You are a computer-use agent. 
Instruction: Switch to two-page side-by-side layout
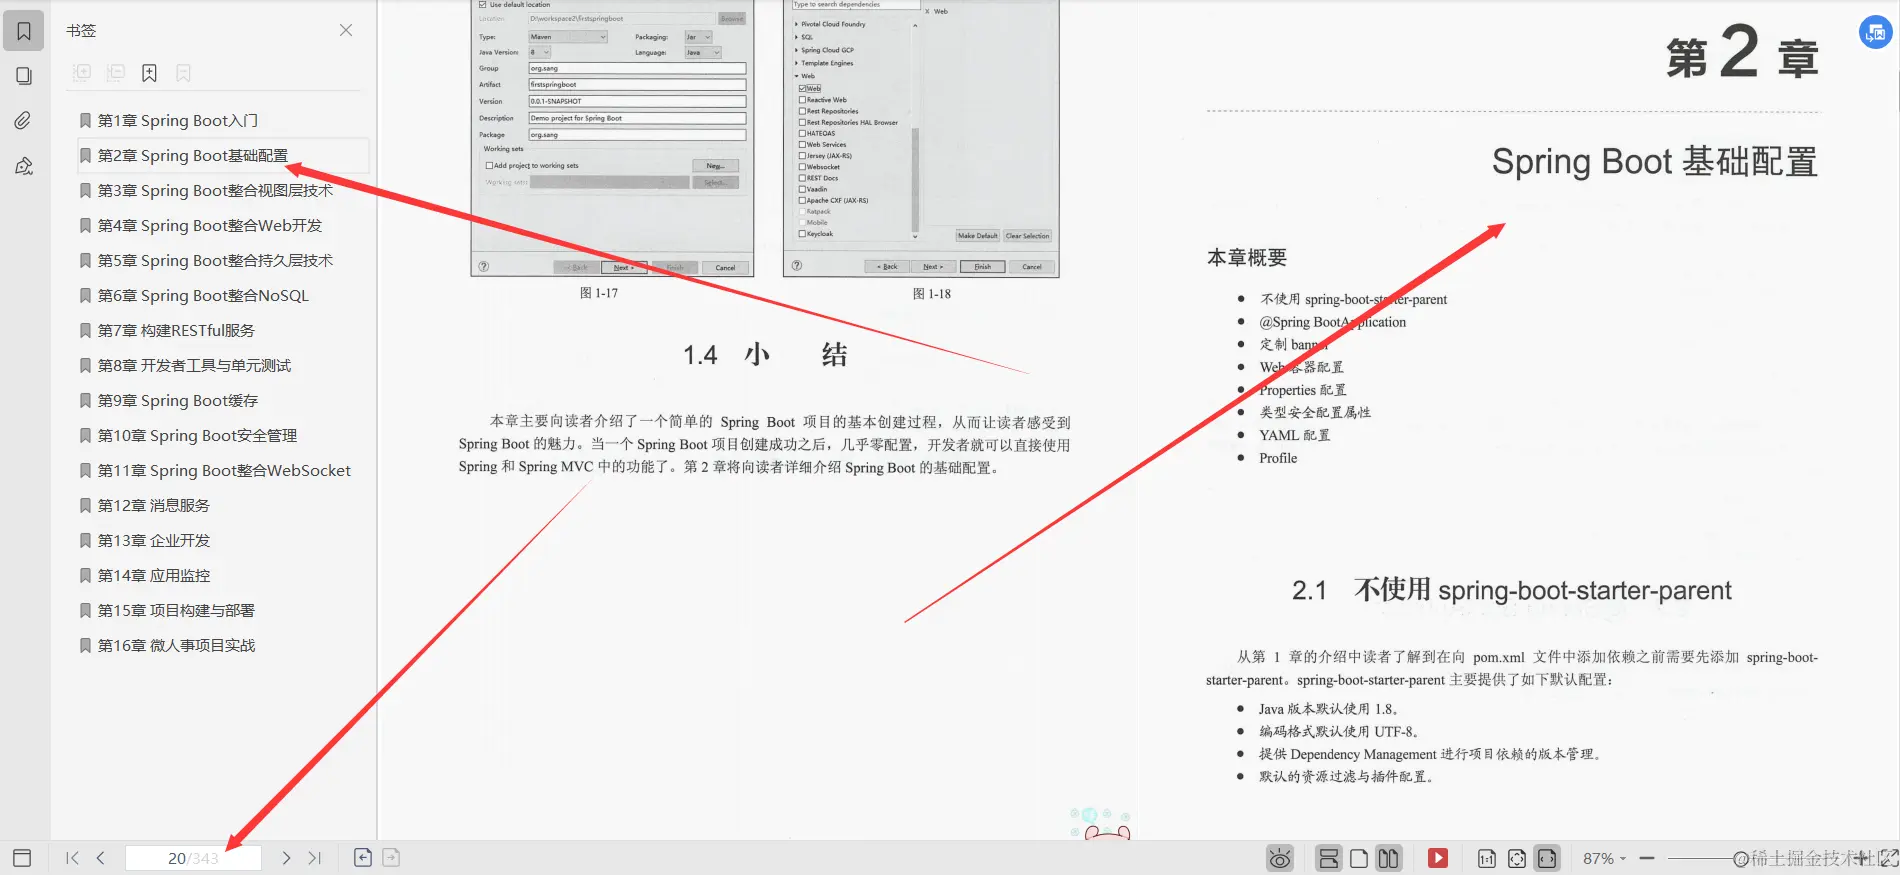tap(1388, 858)
